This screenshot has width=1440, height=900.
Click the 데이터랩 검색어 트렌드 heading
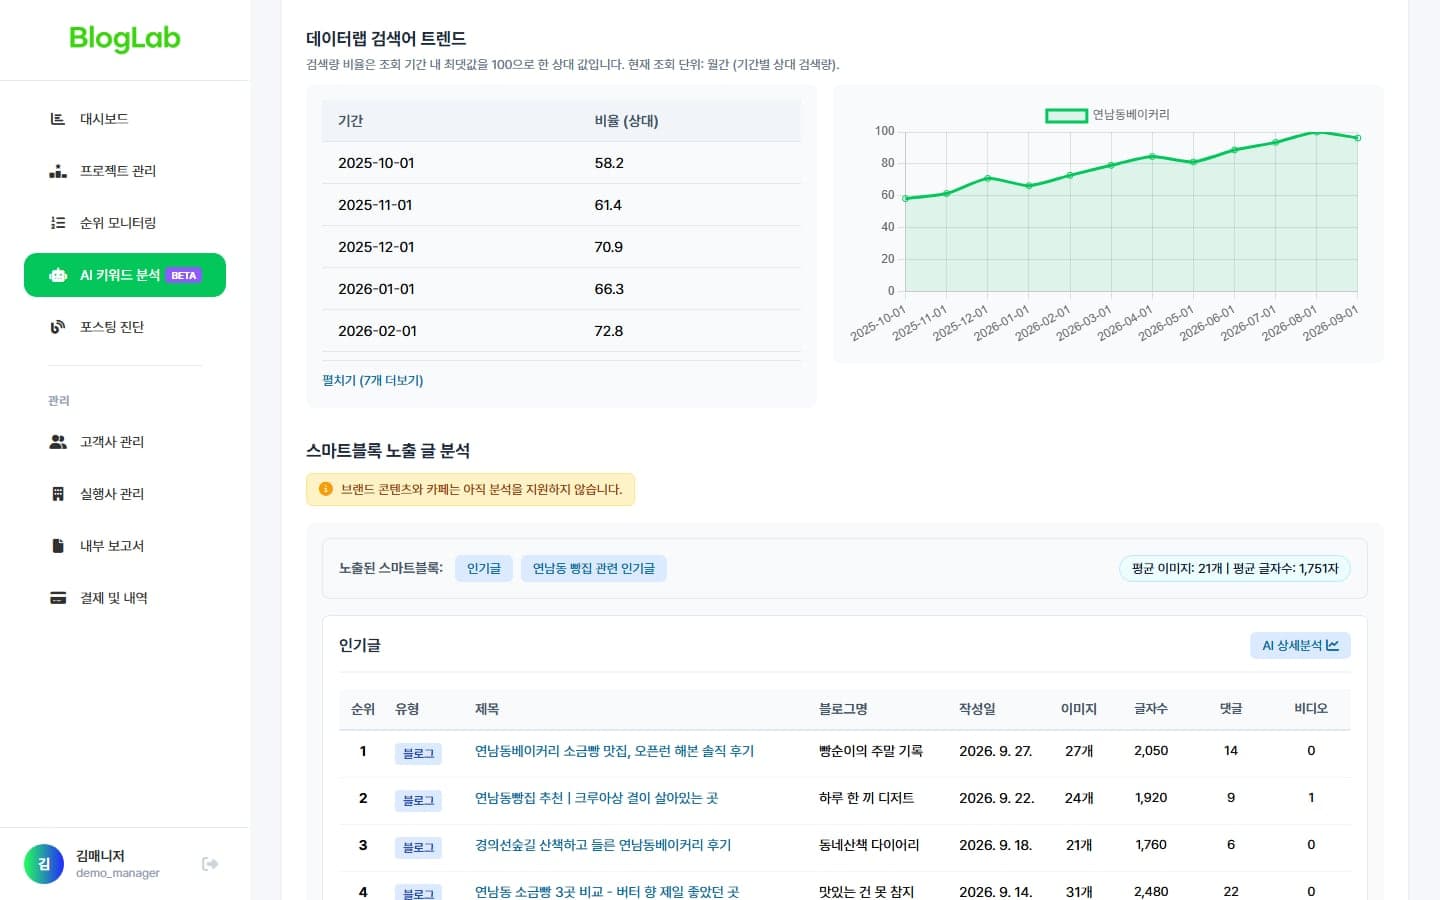point(386,39)
